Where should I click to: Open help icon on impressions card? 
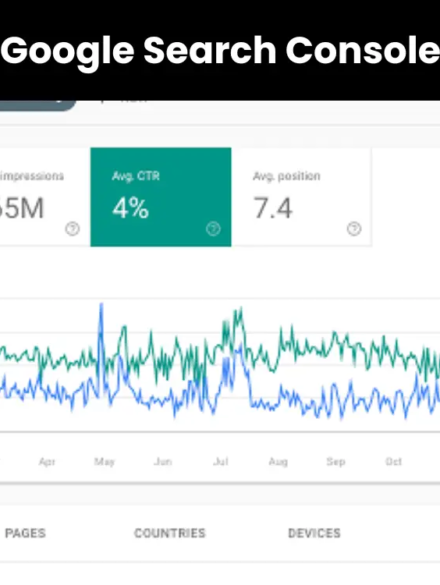click(x=72, y=229)
